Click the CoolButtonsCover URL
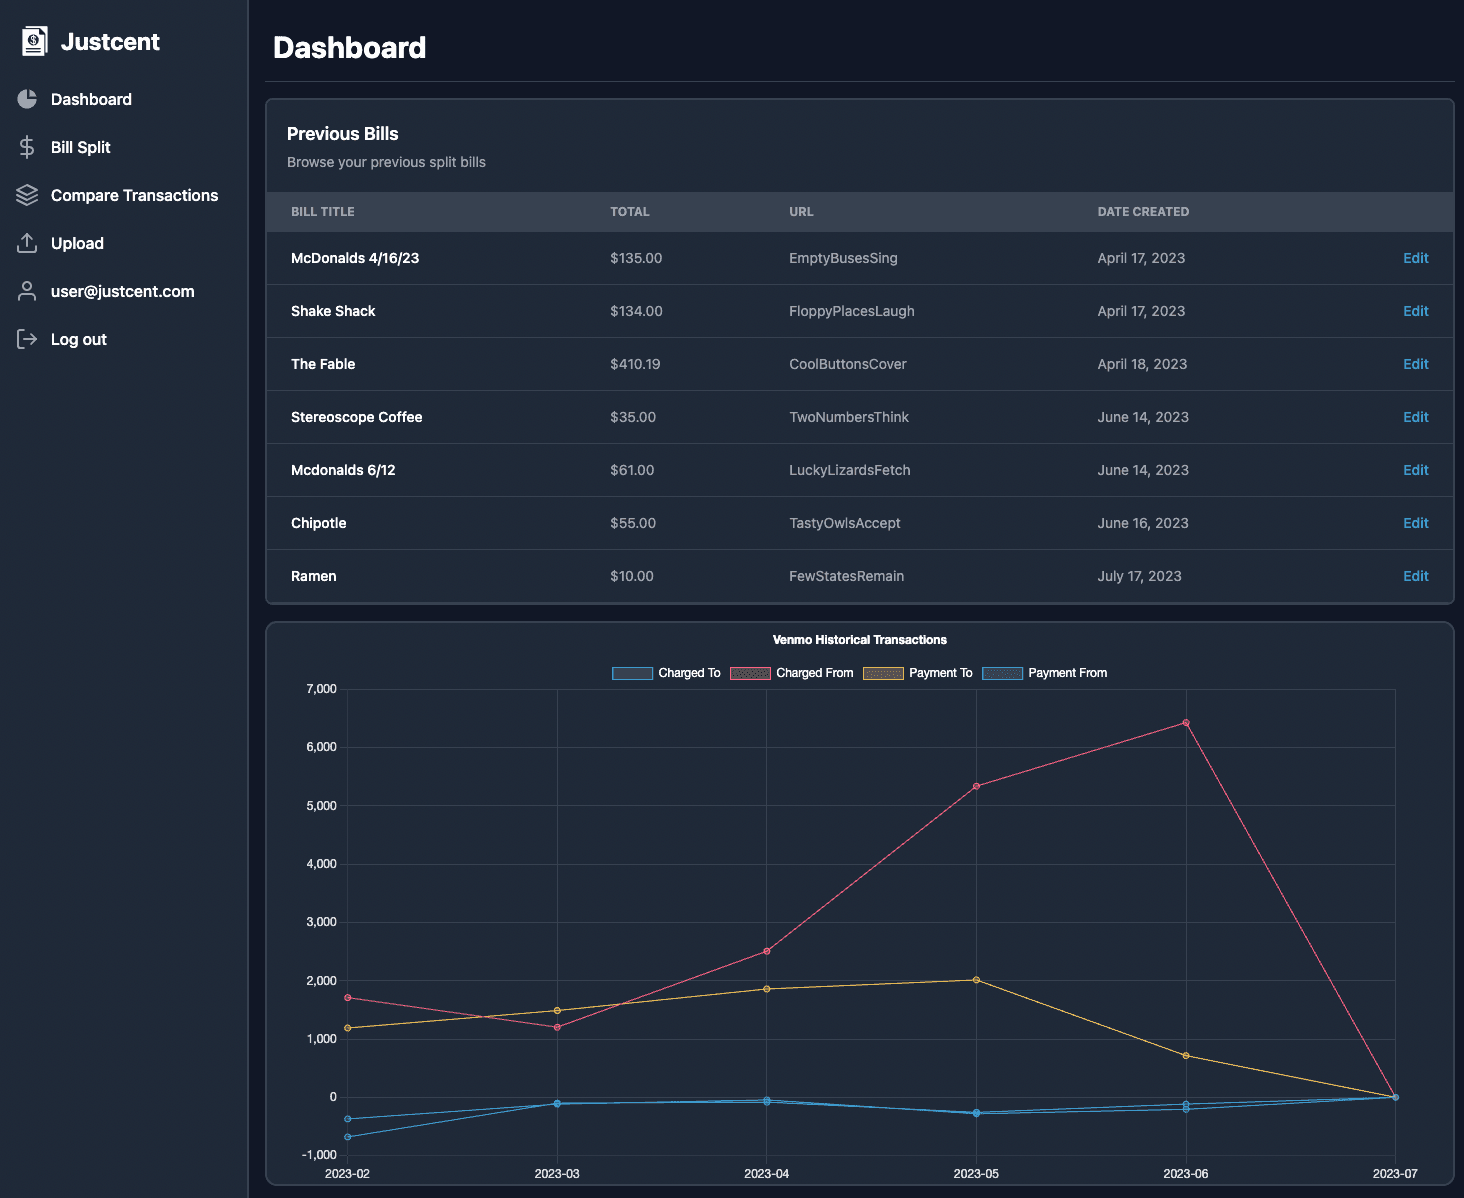Viewport: 1464px width, 1198px height. 848,364
